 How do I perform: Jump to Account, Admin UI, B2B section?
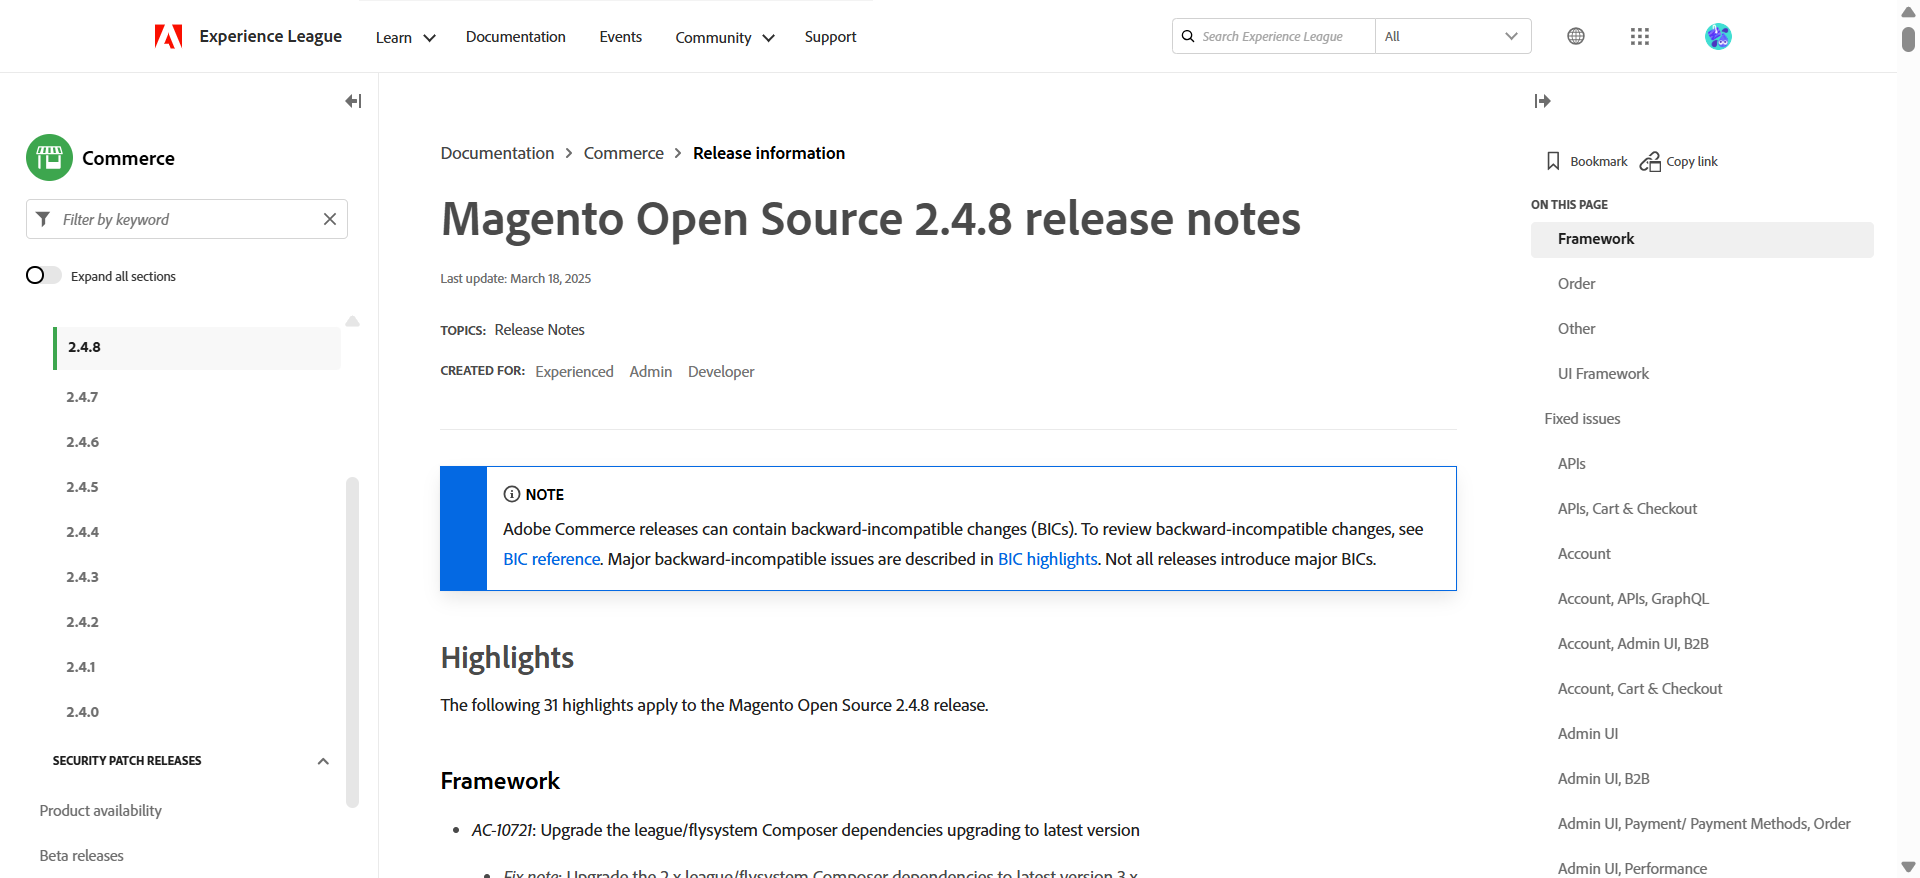click(x=1633, y=644)
